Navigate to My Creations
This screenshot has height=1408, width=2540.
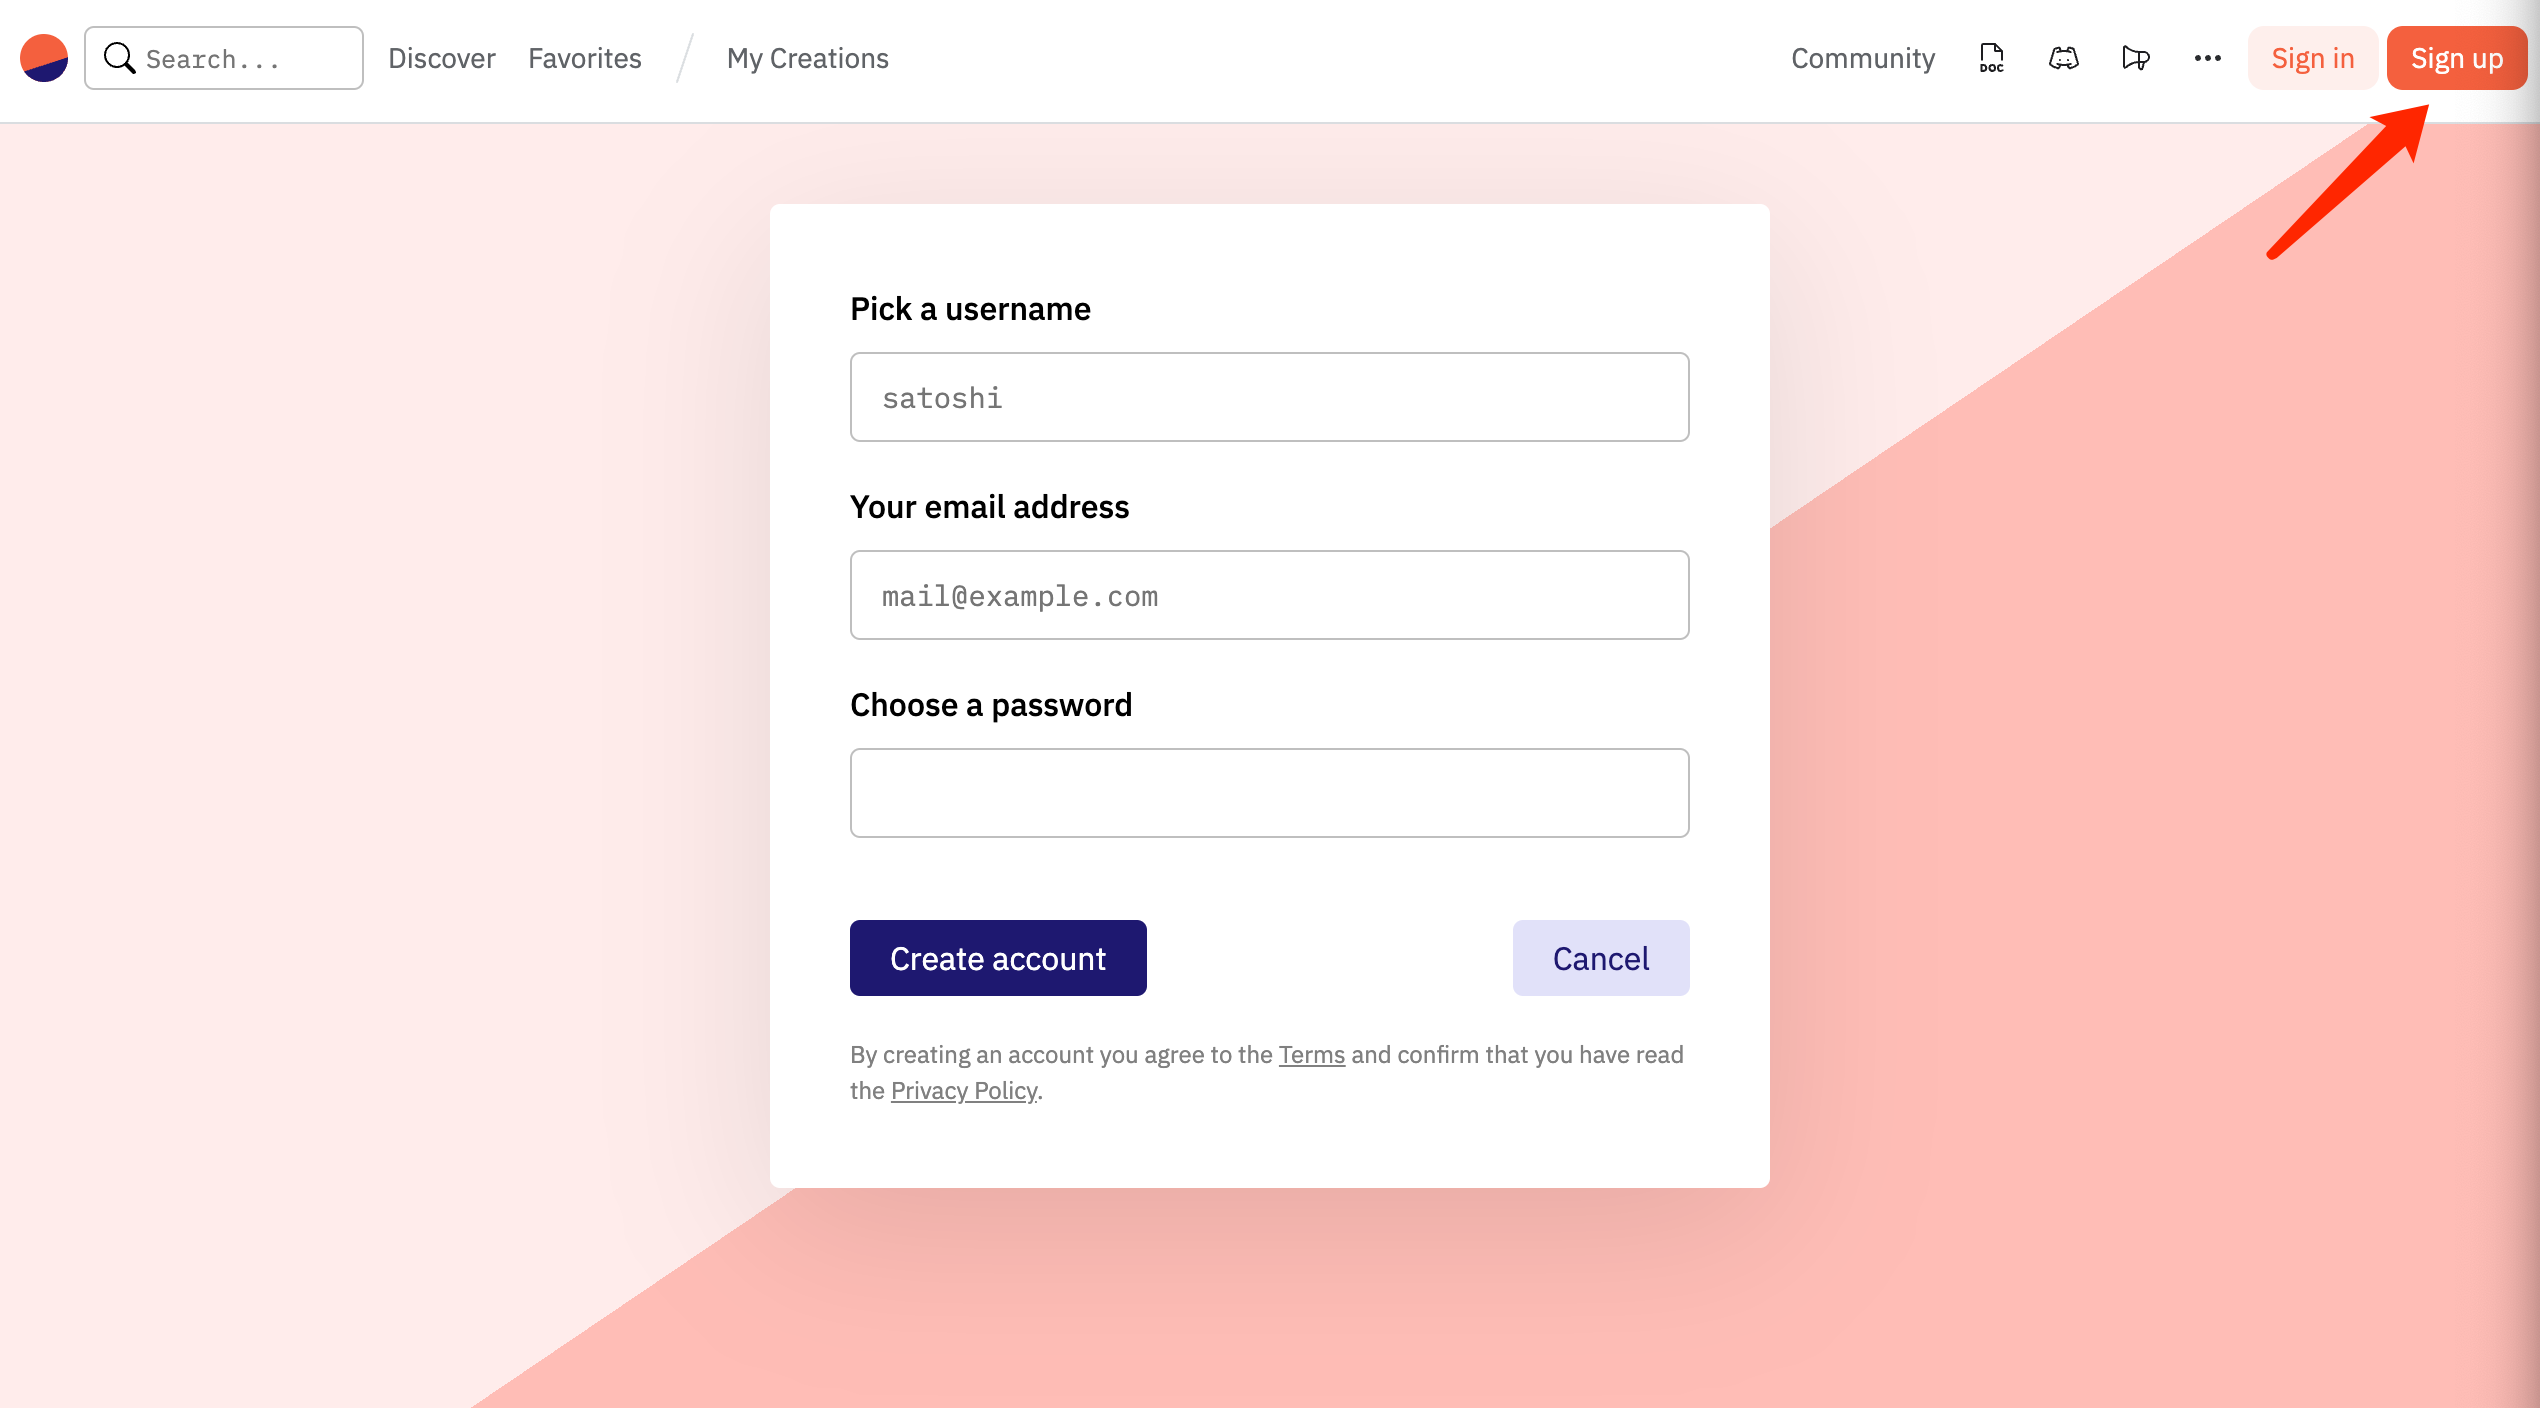point(807,58)
